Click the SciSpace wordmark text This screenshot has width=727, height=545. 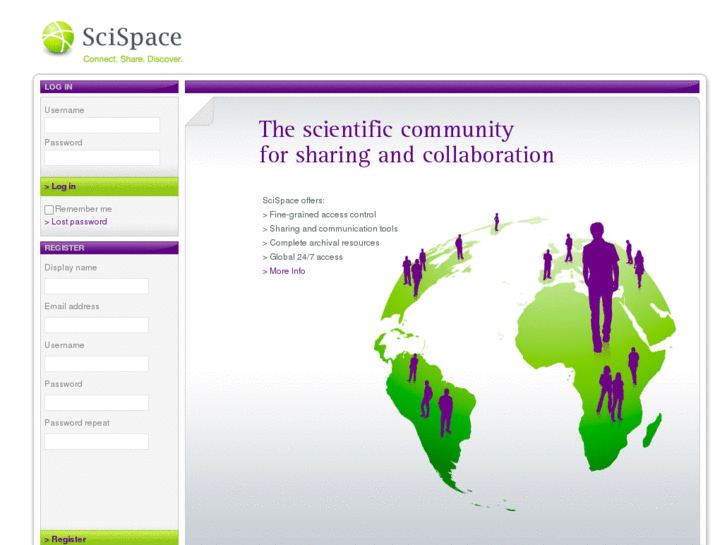132,37
